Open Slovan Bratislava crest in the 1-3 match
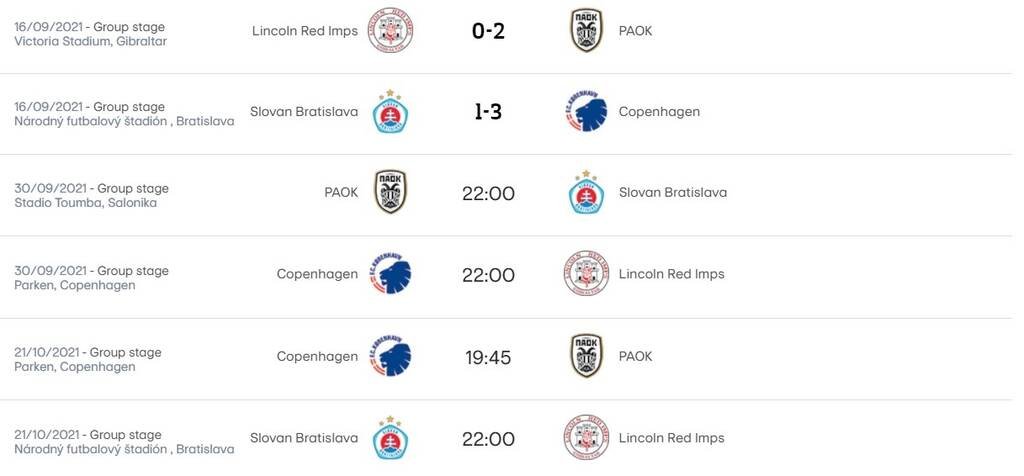Screen dimensions: 1024x476 click(390, 112)
